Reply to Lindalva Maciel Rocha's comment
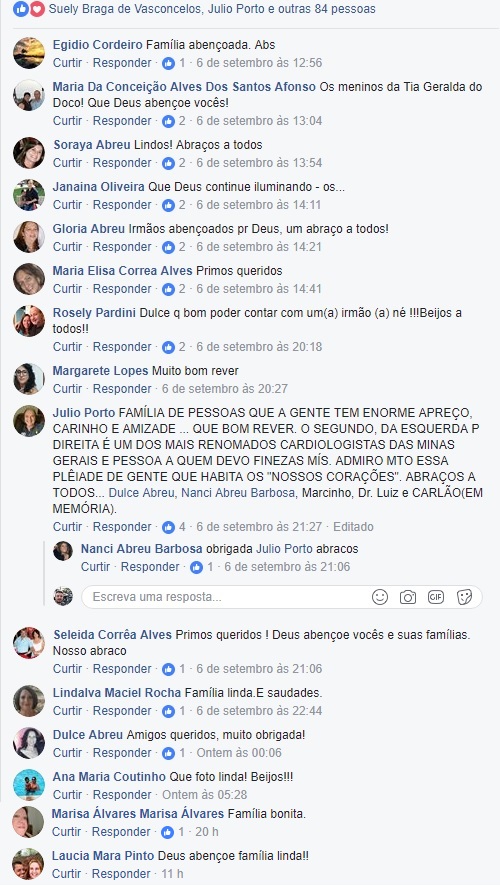The height and width of the screenshot is (887, 500). pyautogui.click(x=122, y=711)
